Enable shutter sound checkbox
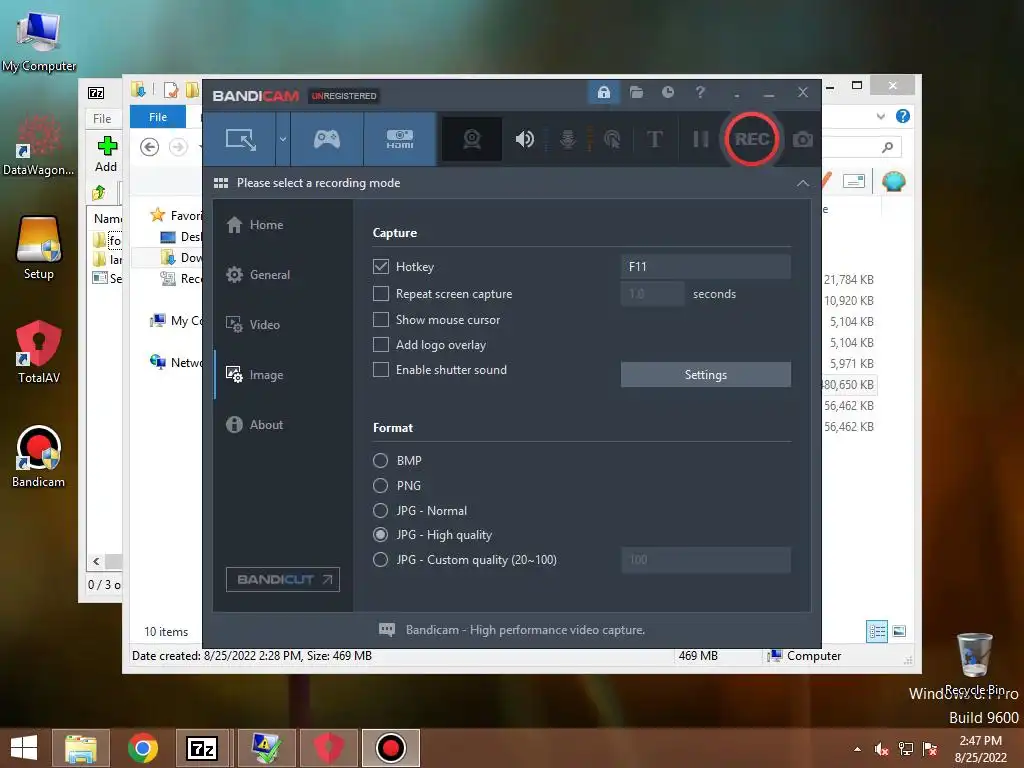This screenshot has width=1024, height=768. click(381, 370)
